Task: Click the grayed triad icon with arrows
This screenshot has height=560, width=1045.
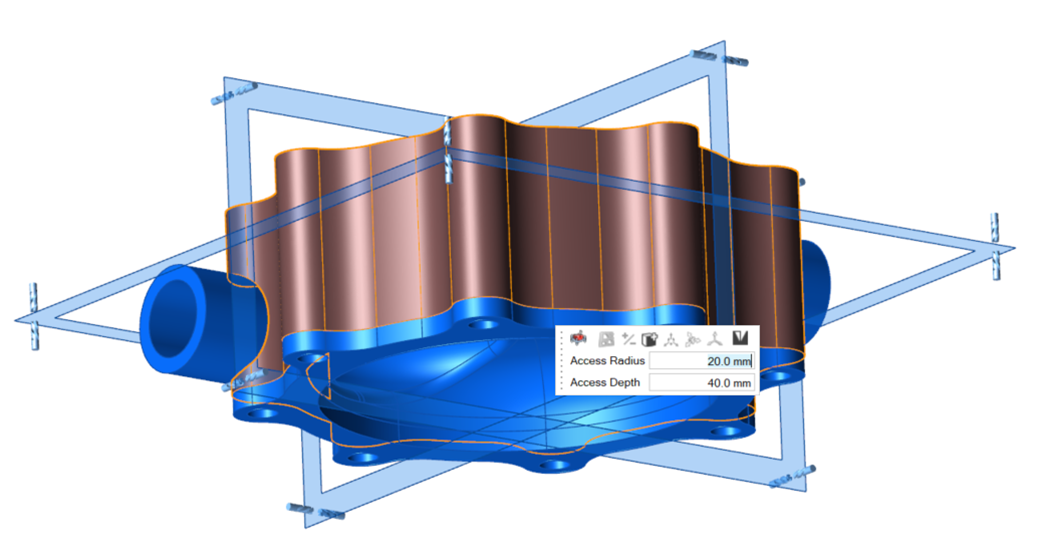Action: click(693, 339)
